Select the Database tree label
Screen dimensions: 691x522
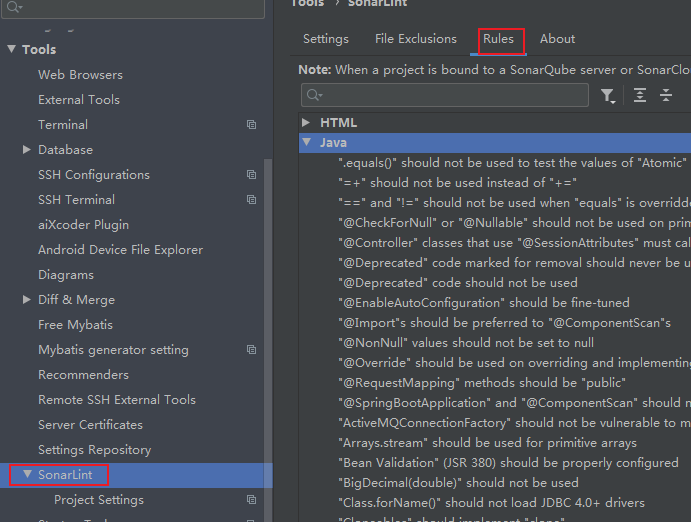(x=65, y=150)
